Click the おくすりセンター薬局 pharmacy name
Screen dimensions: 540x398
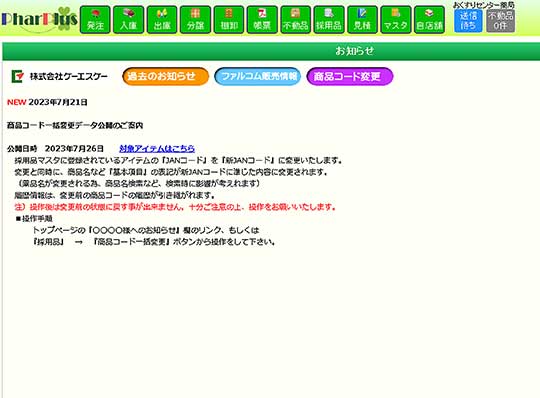(484, 5)
